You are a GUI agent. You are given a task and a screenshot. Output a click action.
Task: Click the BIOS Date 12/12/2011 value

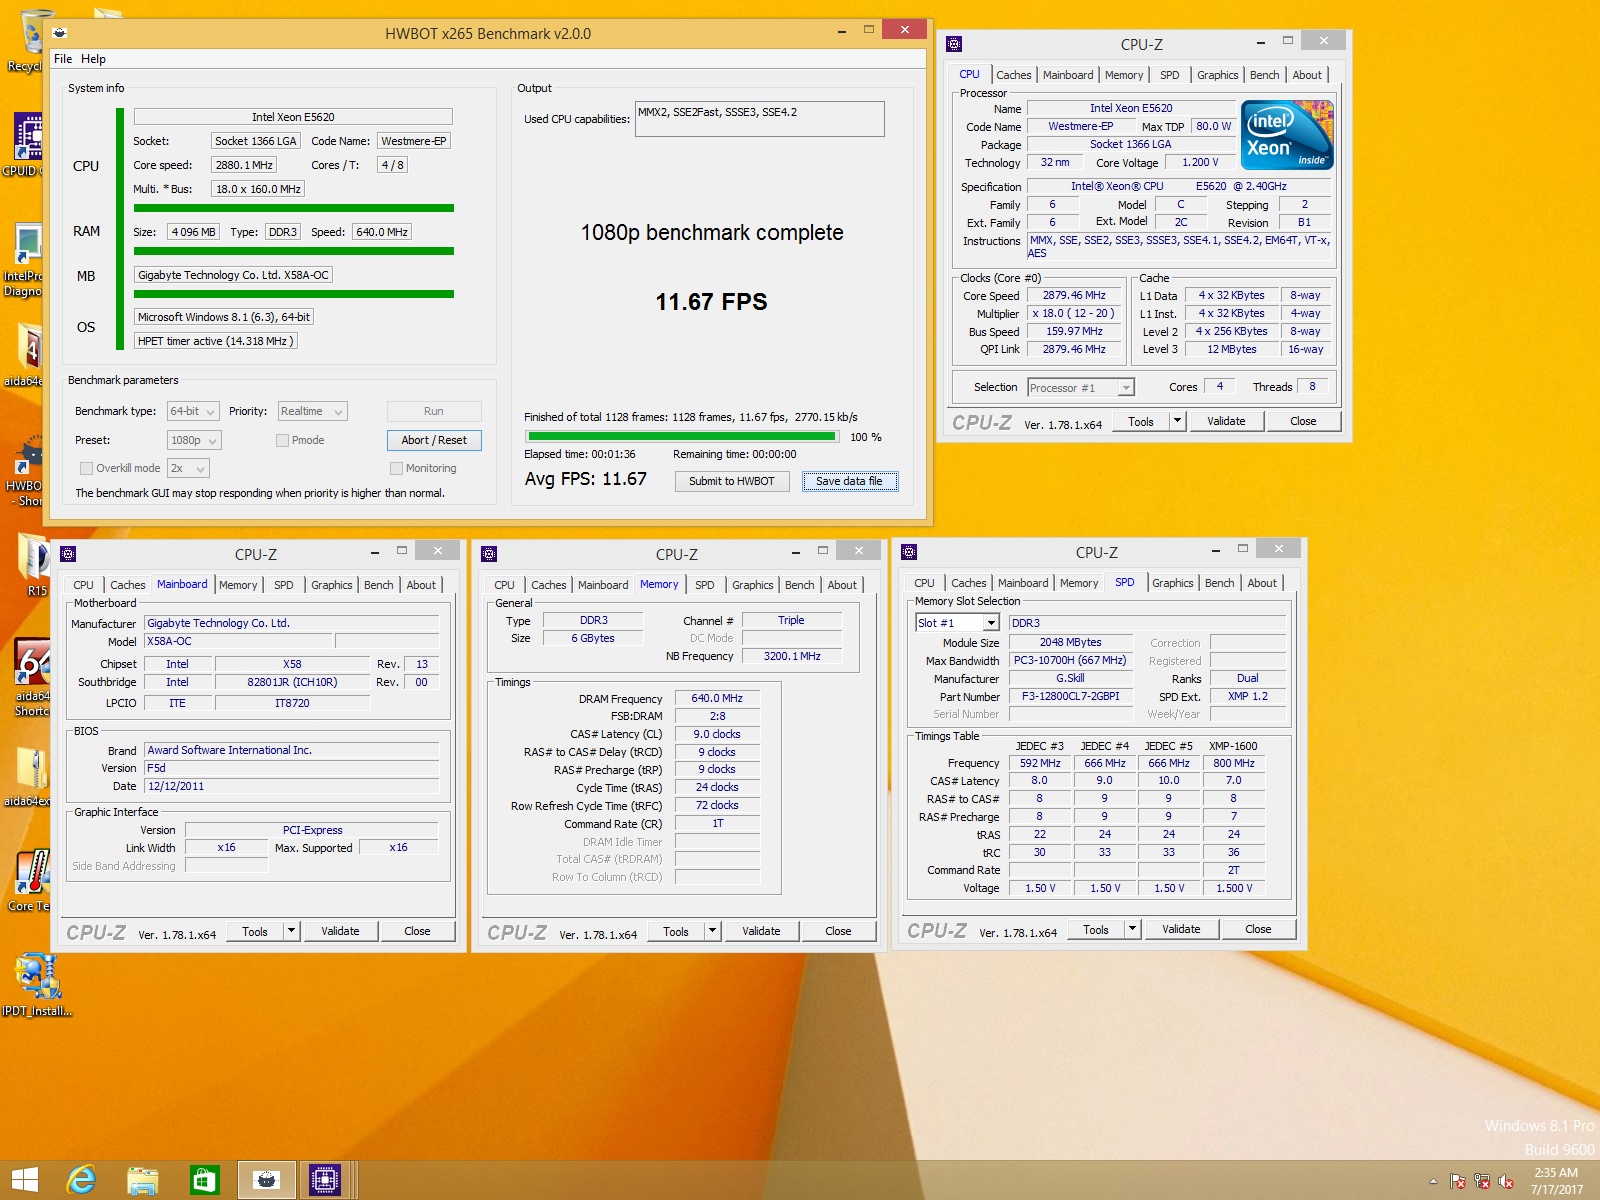[x=292, y=786]
